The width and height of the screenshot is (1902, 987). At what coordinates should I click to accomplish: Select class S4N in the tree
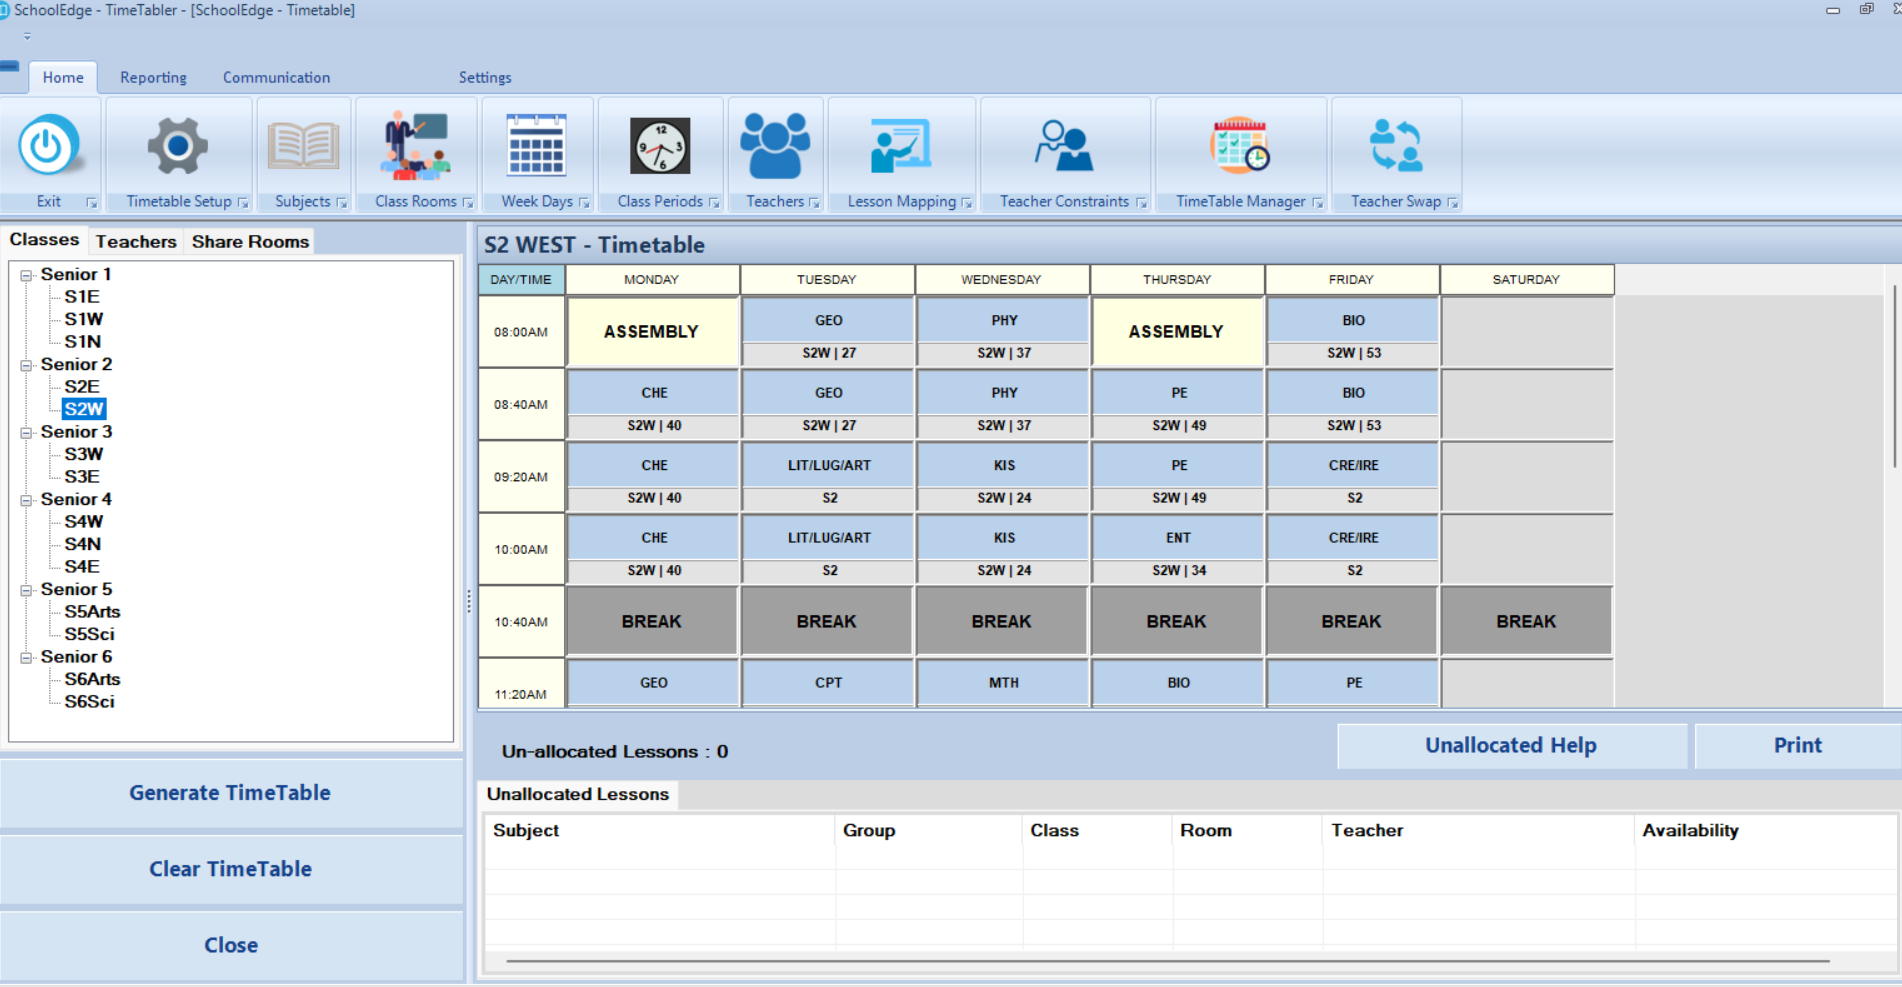click(x=83, y=544)
